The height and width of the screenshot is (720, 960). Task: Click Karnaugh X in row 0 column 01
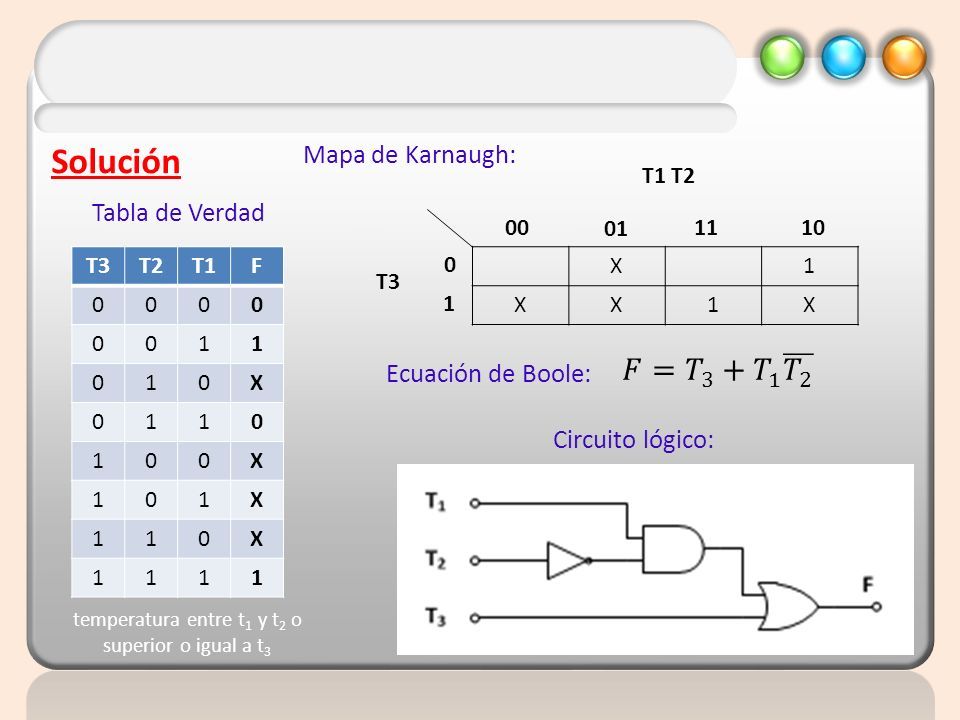coord(617,266)
